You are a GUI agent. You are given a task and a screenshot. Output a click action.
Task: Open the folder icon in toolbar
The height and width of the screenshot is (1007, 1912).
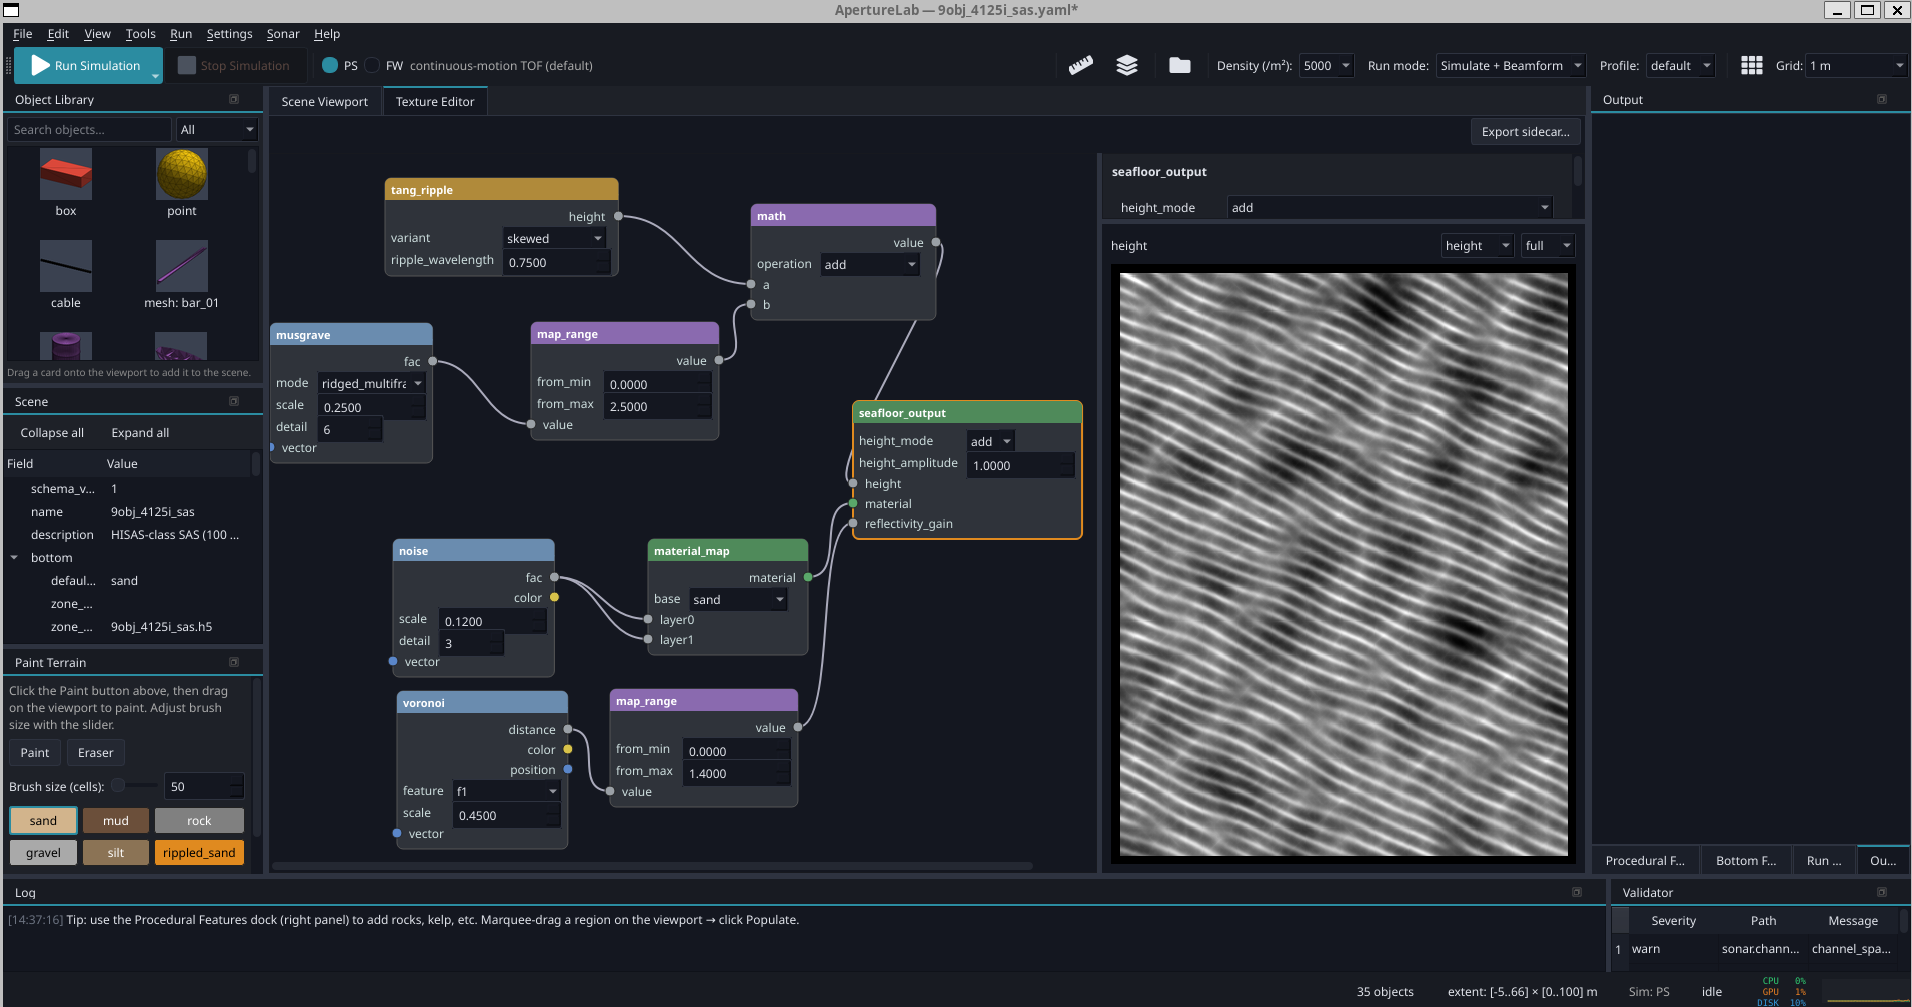coord(1180,66)
